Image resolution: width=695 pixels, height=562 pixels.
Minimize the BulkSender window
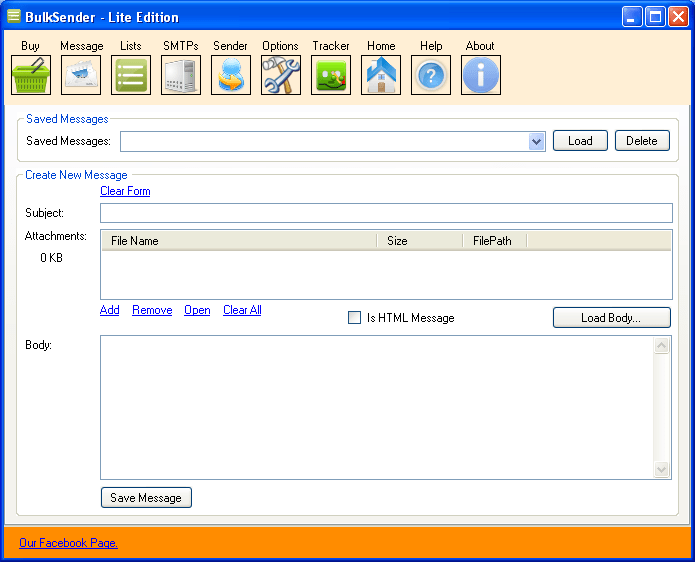click(x=632, y=17)
